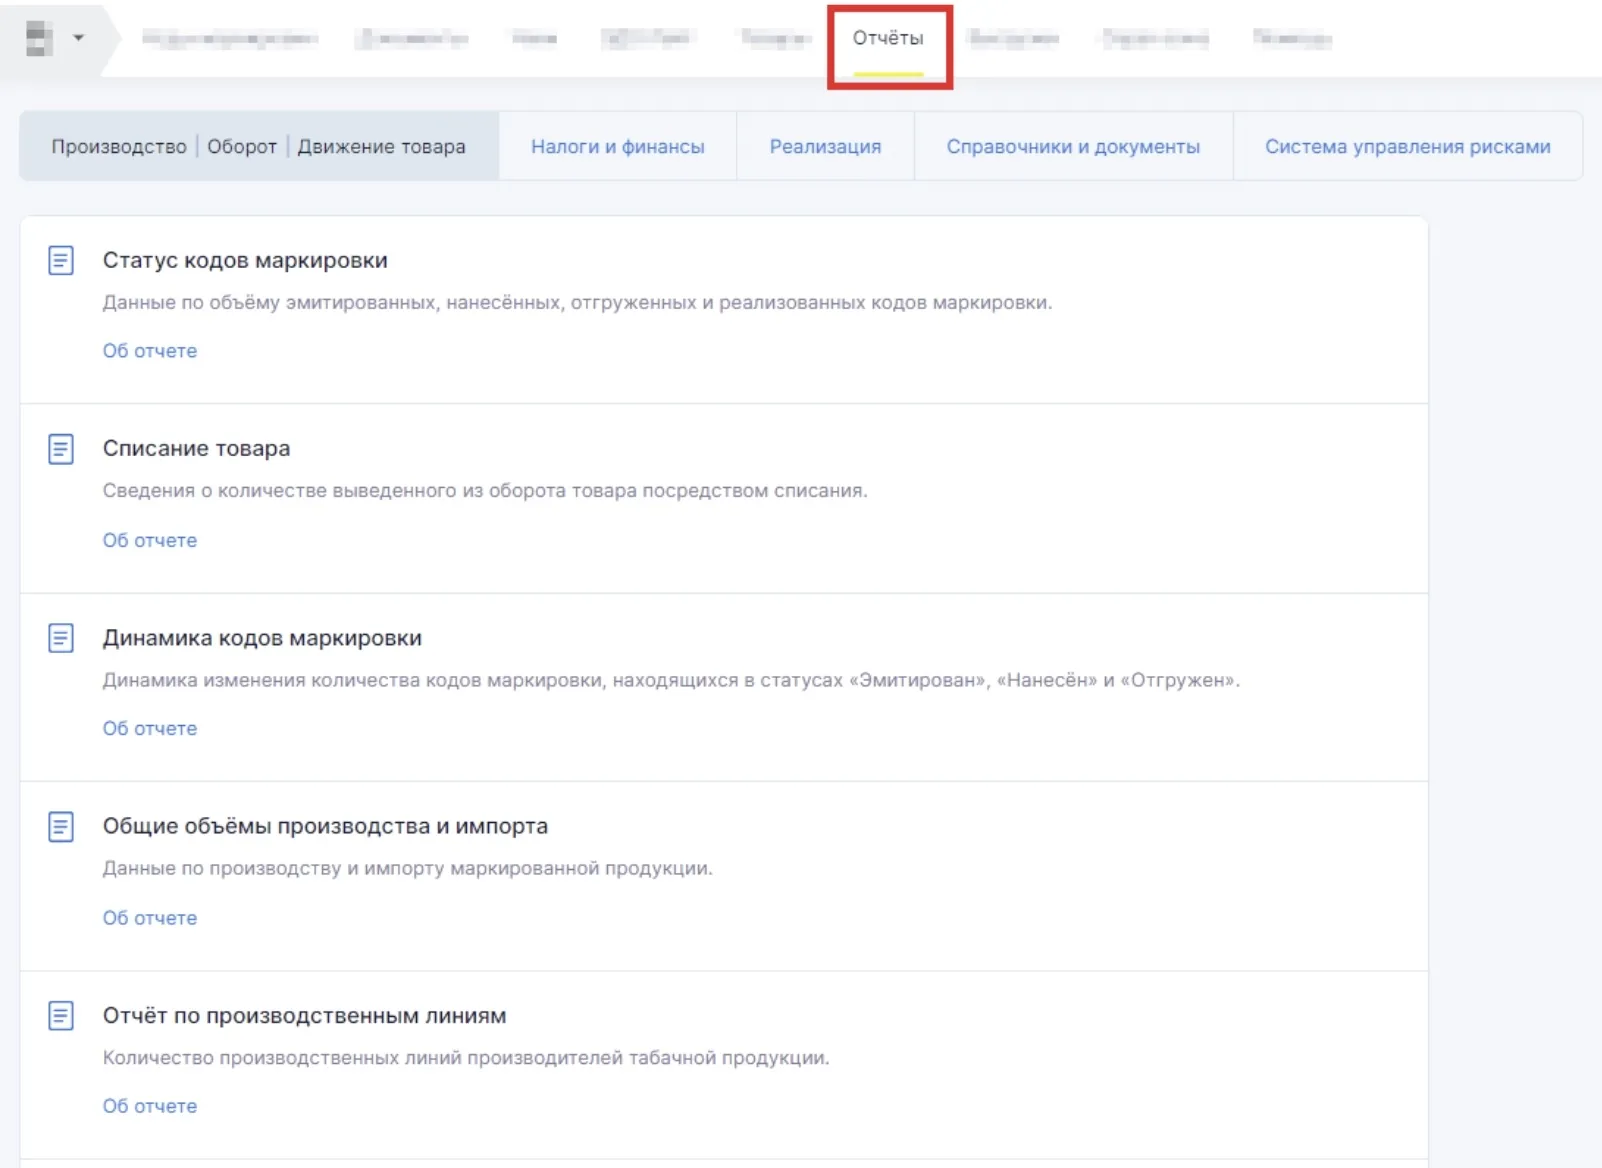This screenshot has height=1168, width=1602.
Task: Click document icon beside Списание товара
Action: coord(61,449)
